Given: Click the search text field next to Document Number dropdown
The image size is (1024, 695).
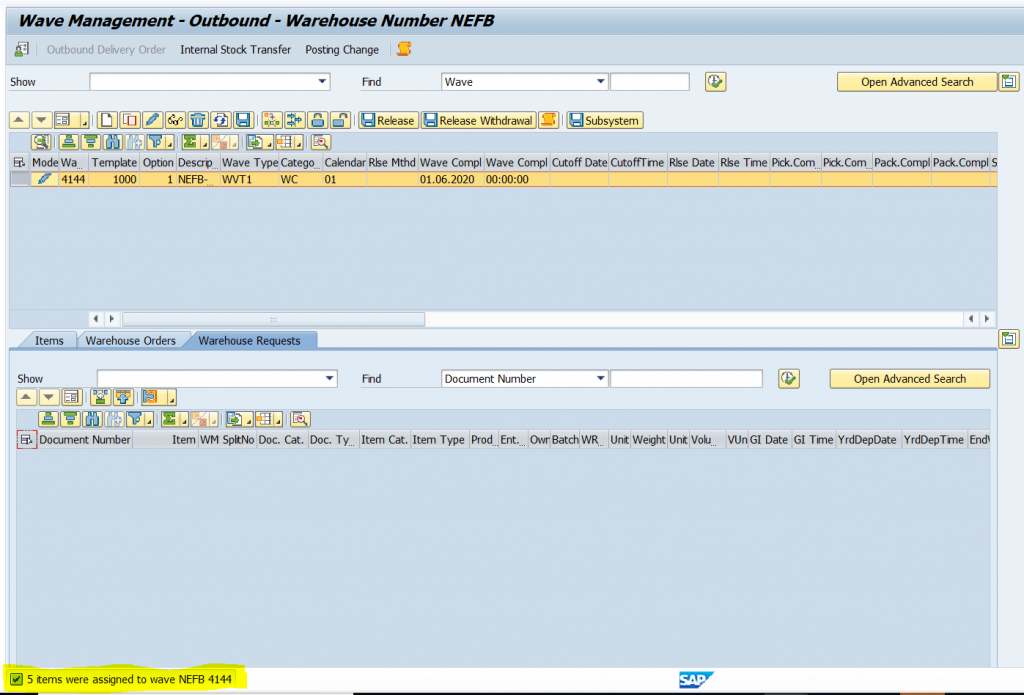Looking at the screenshot, I should click(x=686, y=379).
